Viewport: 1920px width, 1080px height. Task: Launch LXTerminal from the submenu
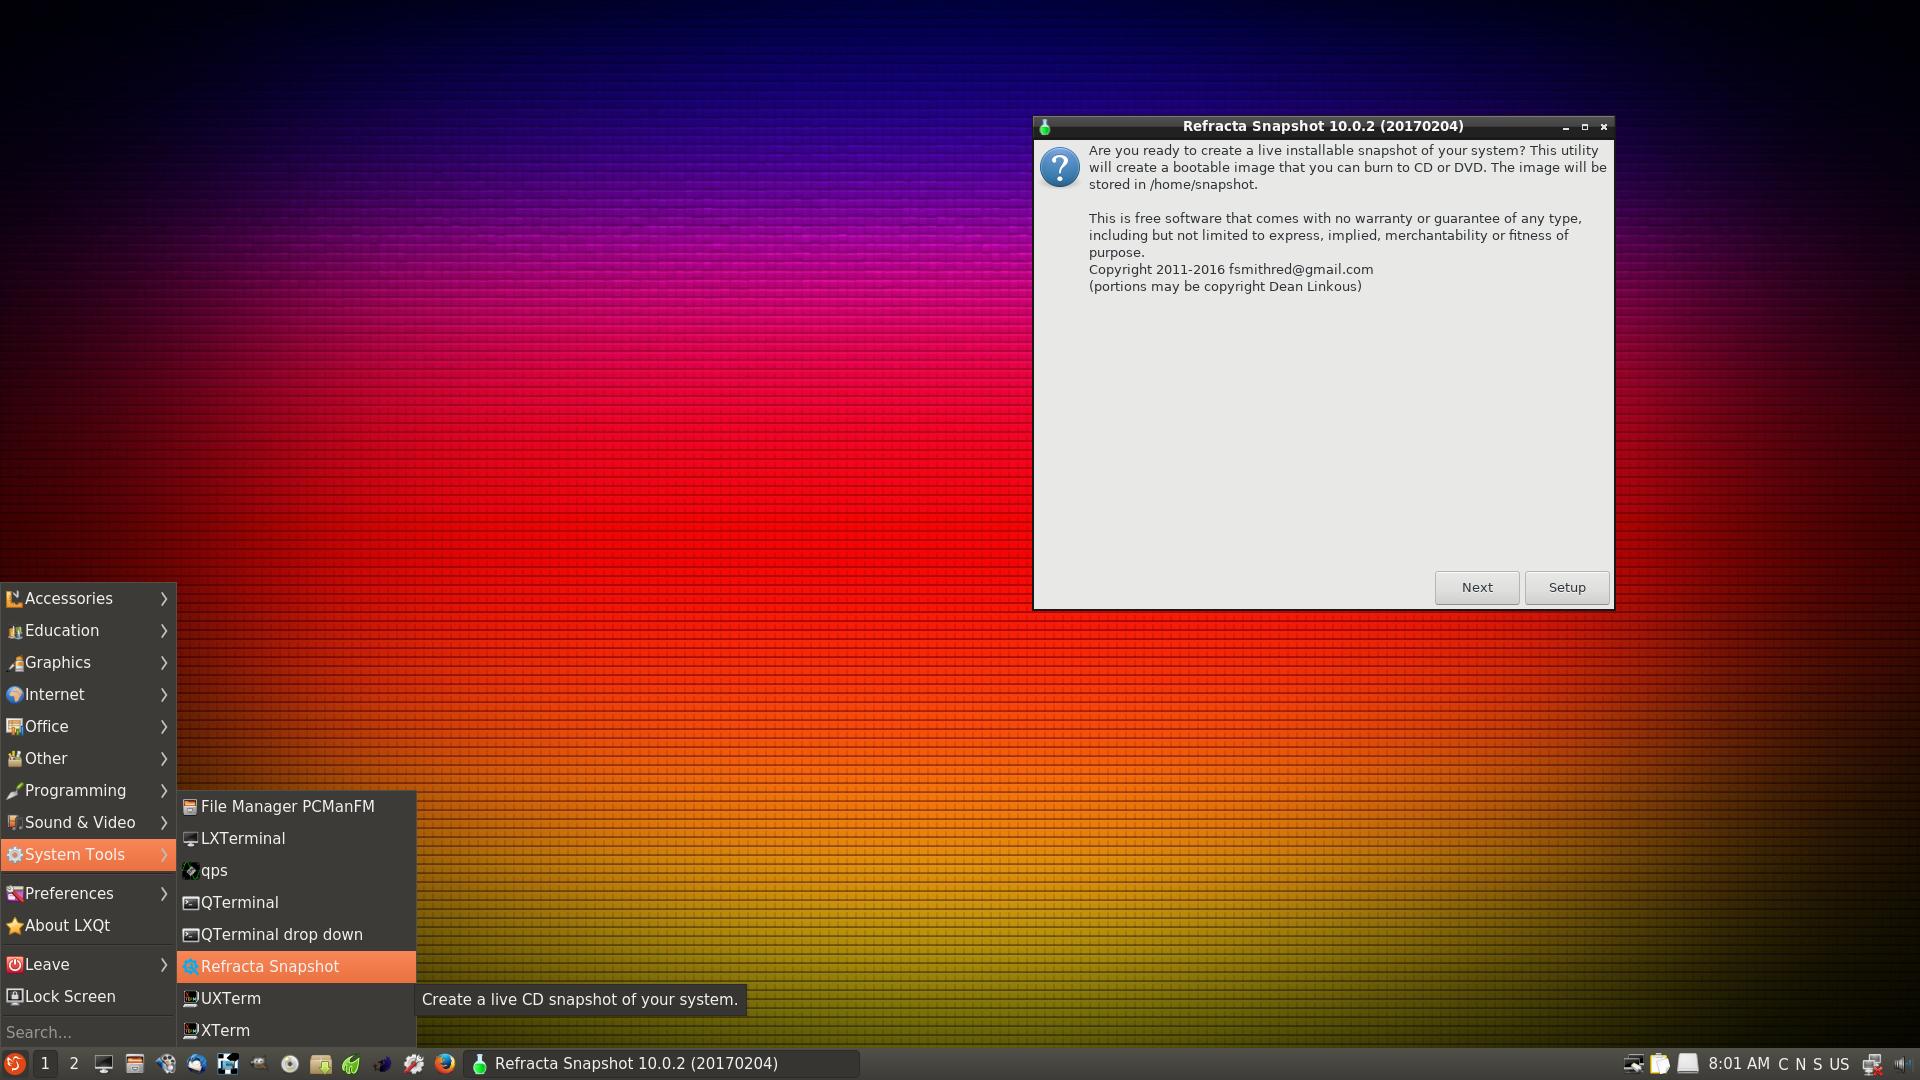(x=296, y=839)
